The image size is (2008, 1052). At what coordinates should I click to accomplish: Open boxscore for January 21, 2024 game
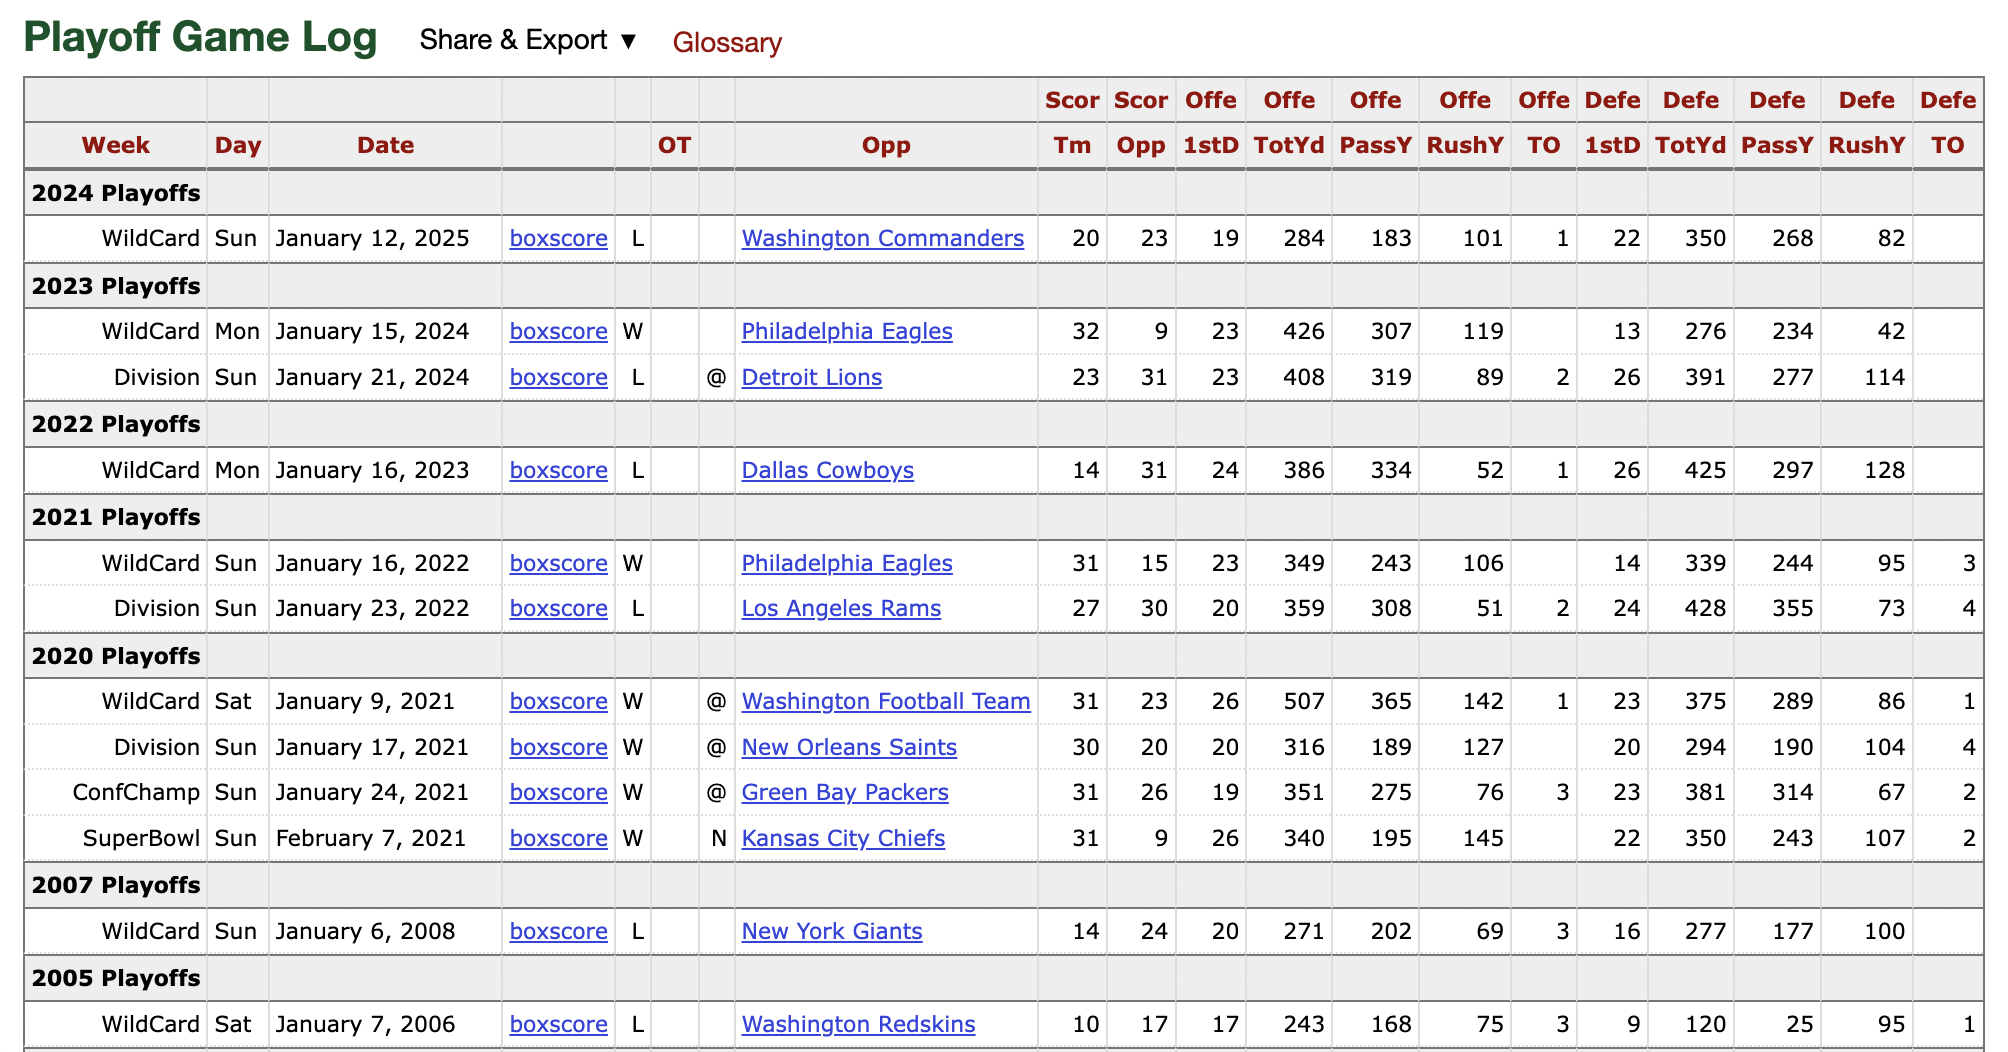click(x=558, y=377)
